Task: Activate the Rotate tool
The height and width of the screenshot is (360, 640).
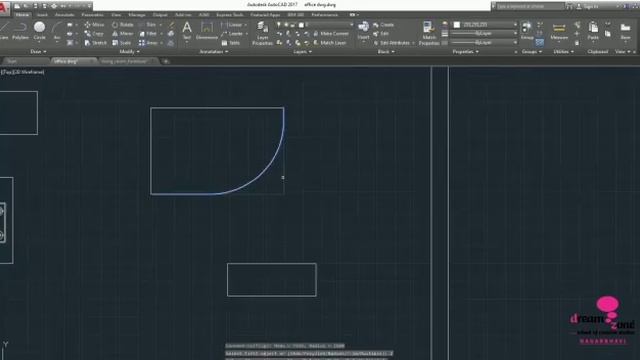Action: pos(123,25)
